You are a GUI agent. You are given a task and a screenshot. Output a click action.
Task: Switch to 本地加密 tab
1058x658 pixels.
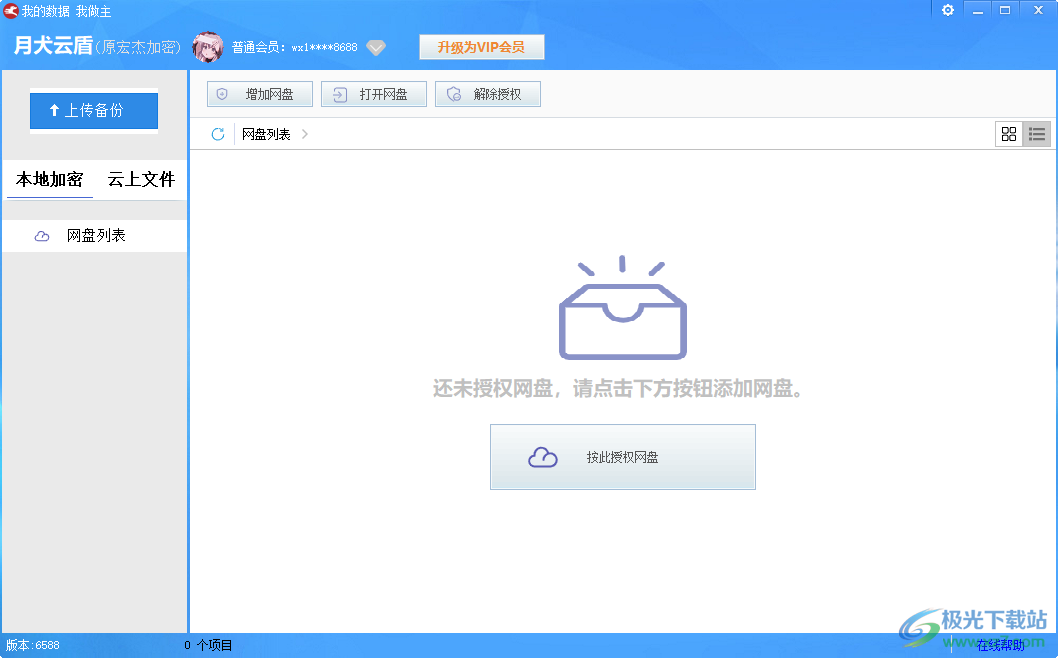[49, 180]
